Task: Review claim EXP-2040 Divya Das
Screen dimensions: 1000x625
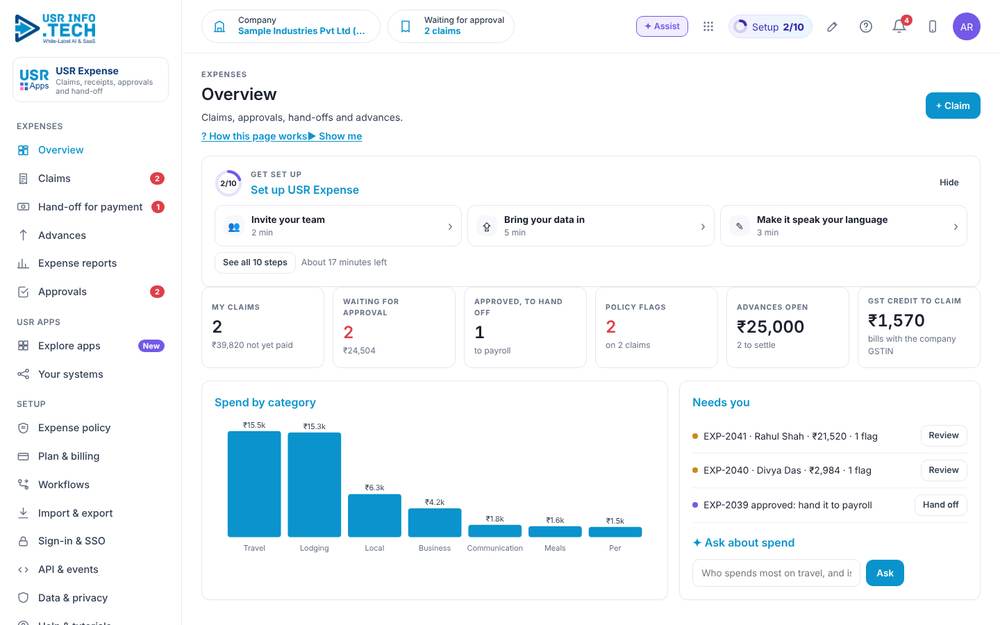Action: 943,470
